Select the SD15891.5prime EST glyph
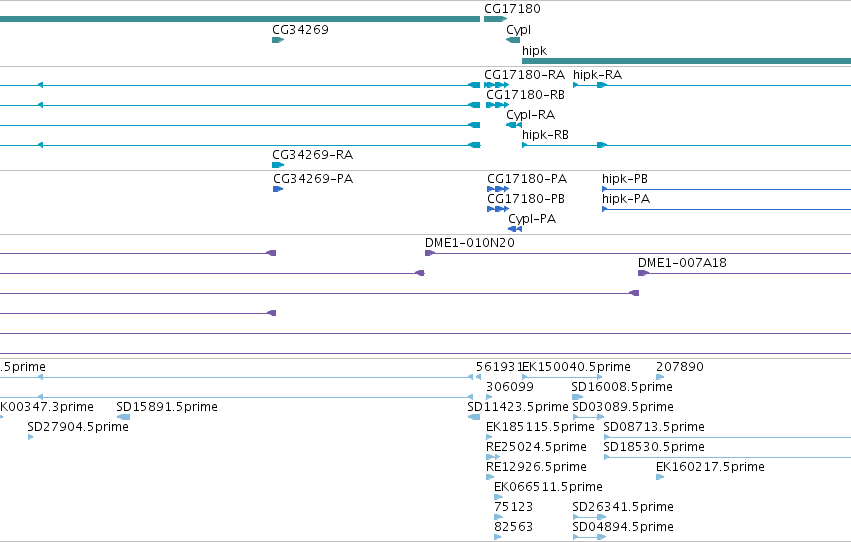851x542 pixels. coord(123,417)
